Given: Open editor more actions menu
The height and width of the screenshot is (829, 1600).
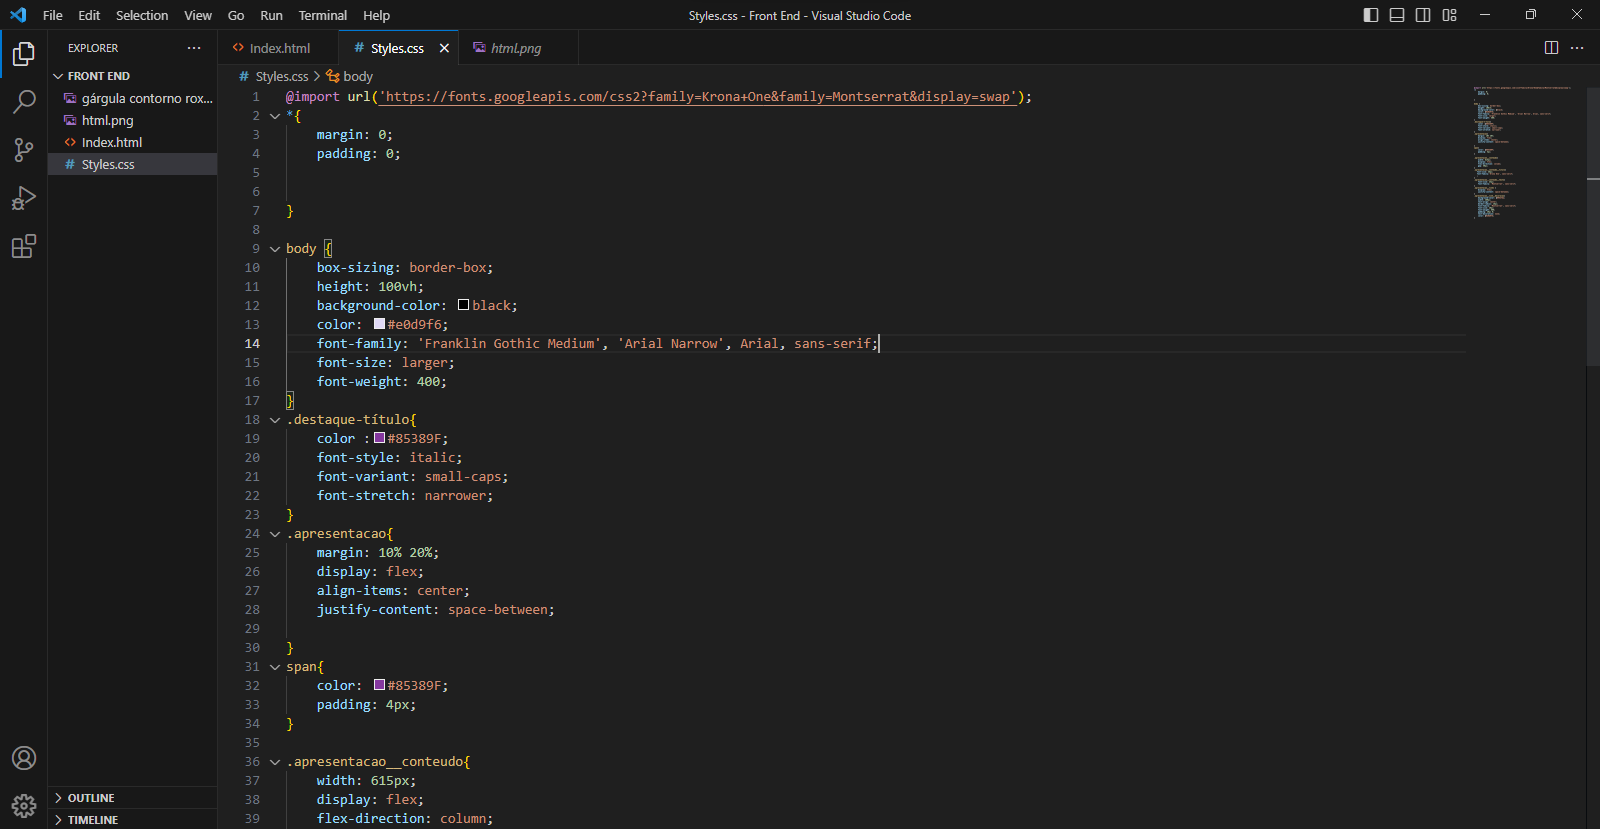Looking at the screenshot, I should coord(1577,48).
